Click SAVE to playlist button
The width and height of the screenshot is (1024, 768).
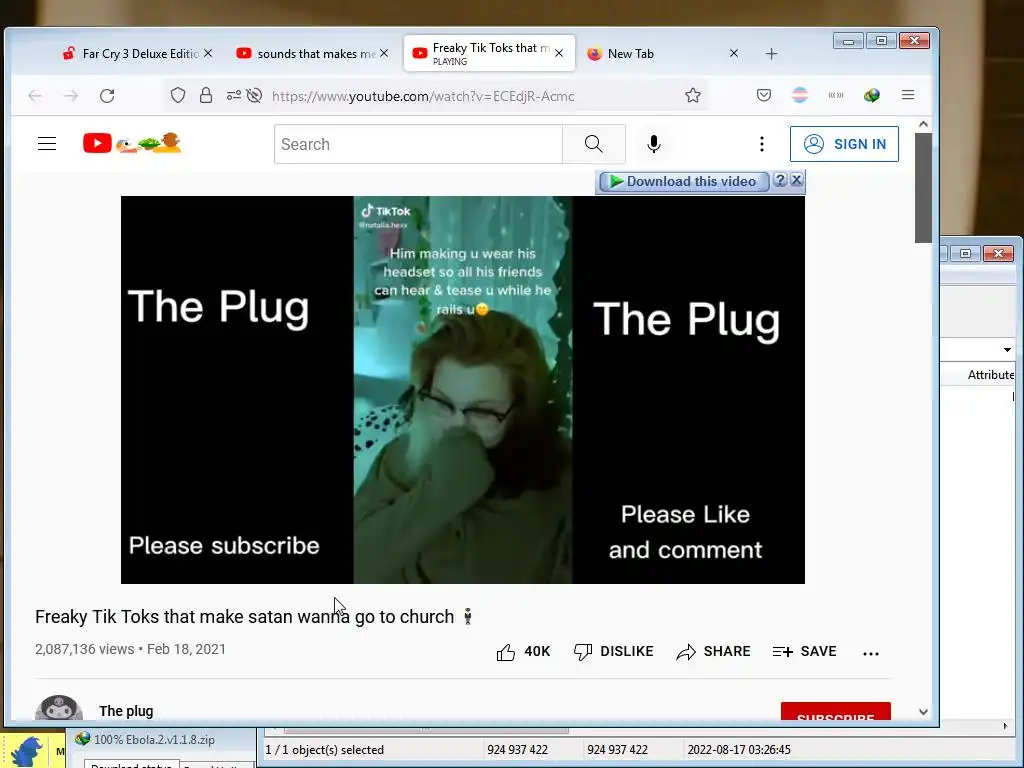[x=805, y=652]
